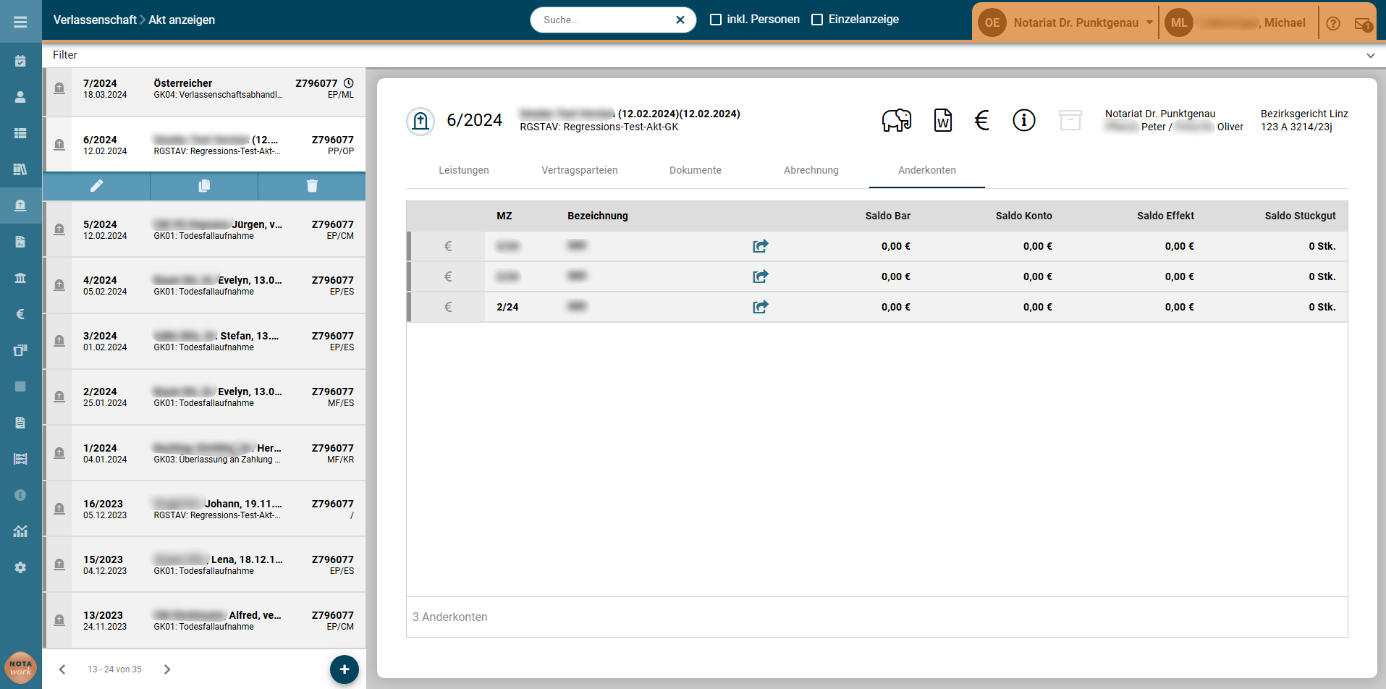Viewport: 1386px width, 689px height.
Task: Sort by the MZ column header
Action: (x=504, y=216)
